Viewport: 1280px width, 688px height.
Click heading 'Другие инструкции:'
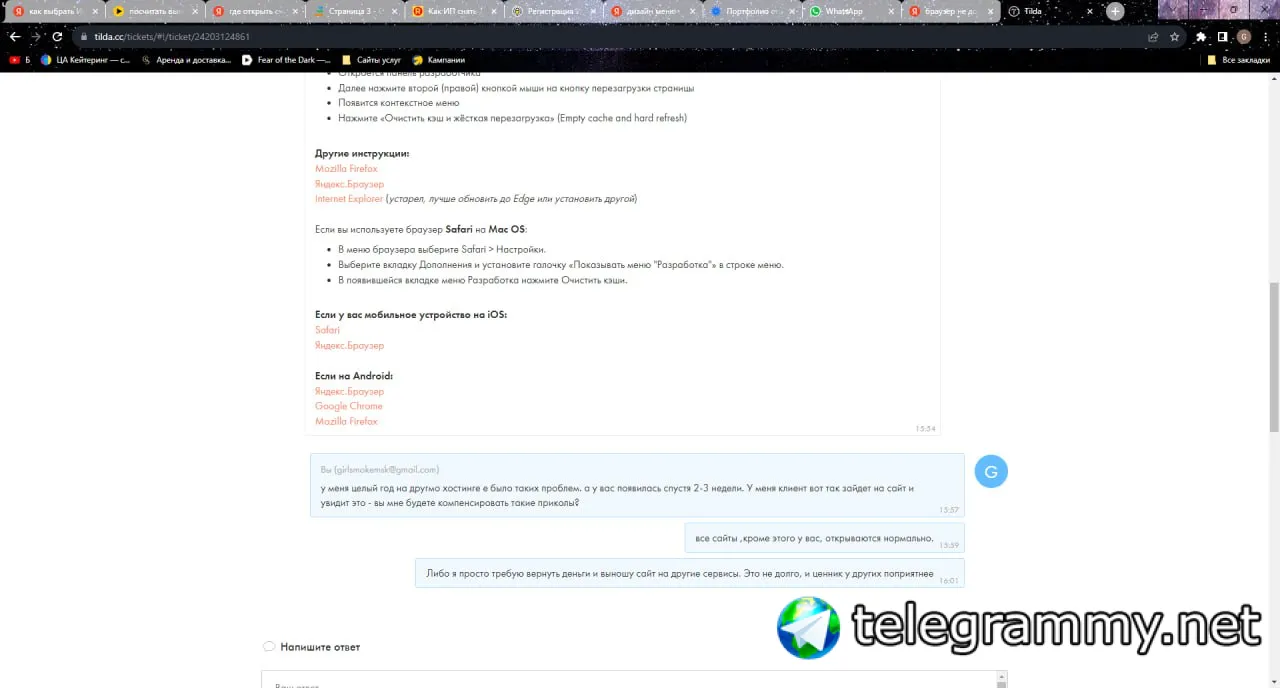(x=362, y=153)
